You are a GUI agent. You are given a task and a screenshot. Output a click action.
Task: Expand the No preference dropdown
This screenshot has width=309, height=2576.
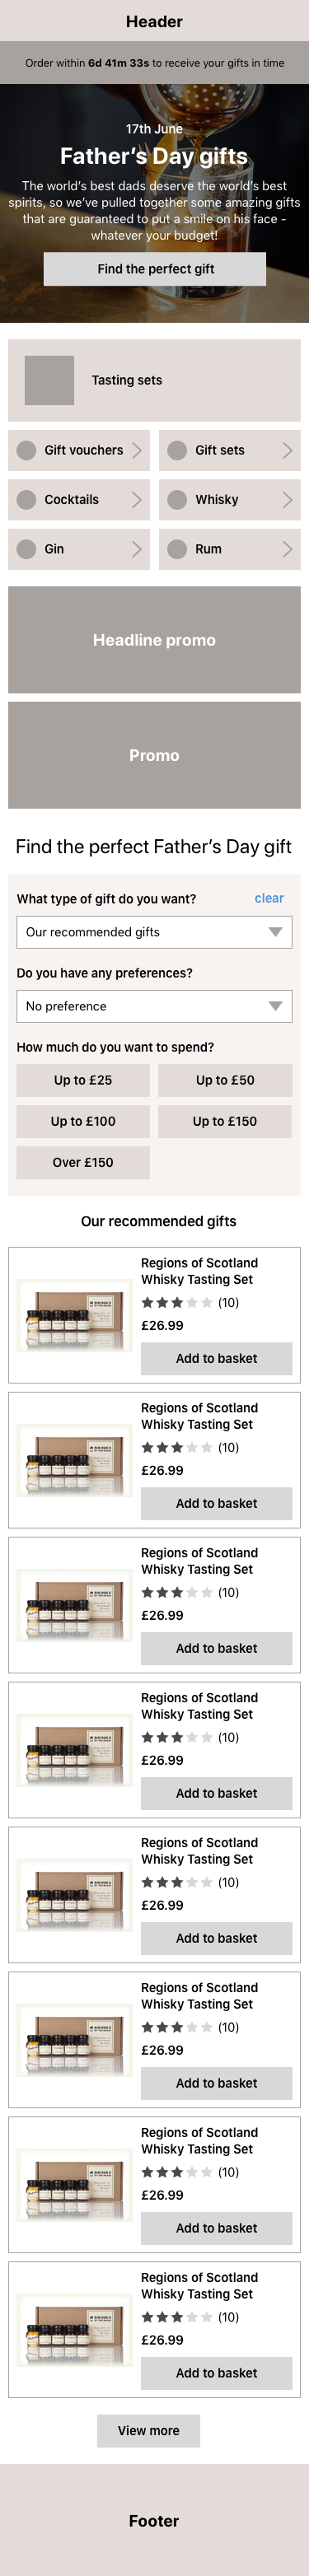(x=154, y=1006)
